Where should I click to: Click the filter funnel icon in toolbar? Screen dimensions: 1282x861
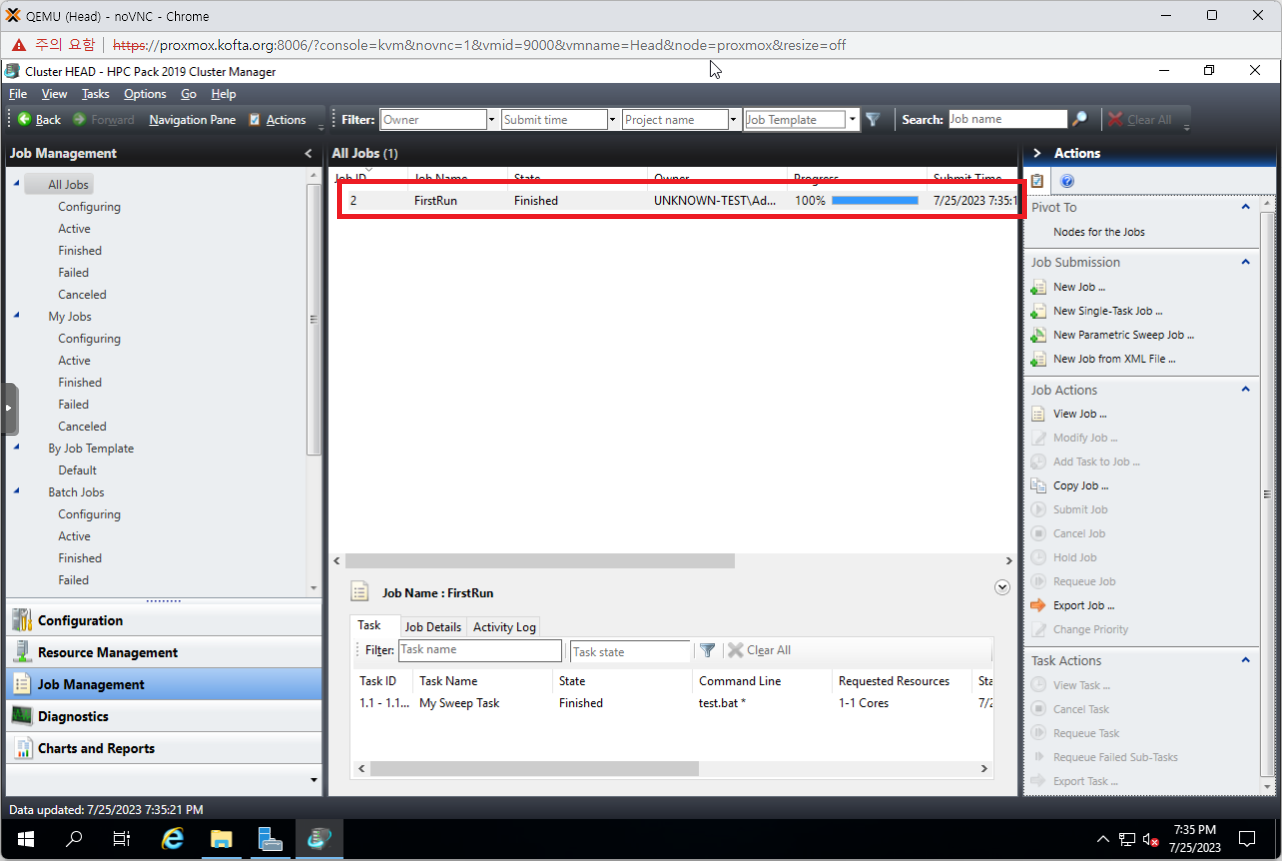tap(873, 119)
